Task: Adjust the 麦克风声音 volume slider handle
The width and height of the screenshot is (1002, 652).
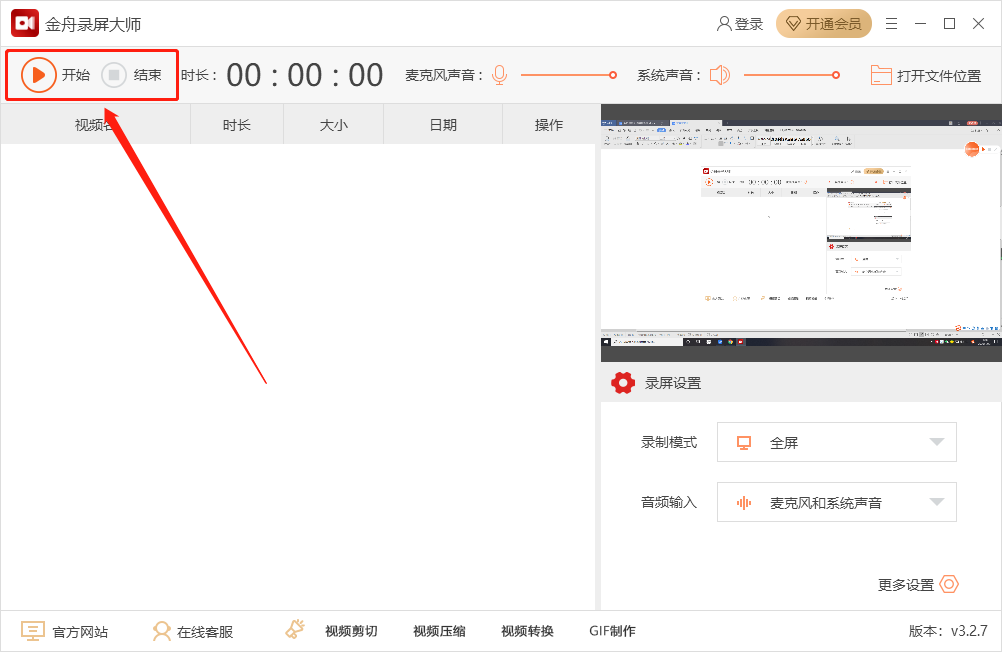Action: pos(613,75)
